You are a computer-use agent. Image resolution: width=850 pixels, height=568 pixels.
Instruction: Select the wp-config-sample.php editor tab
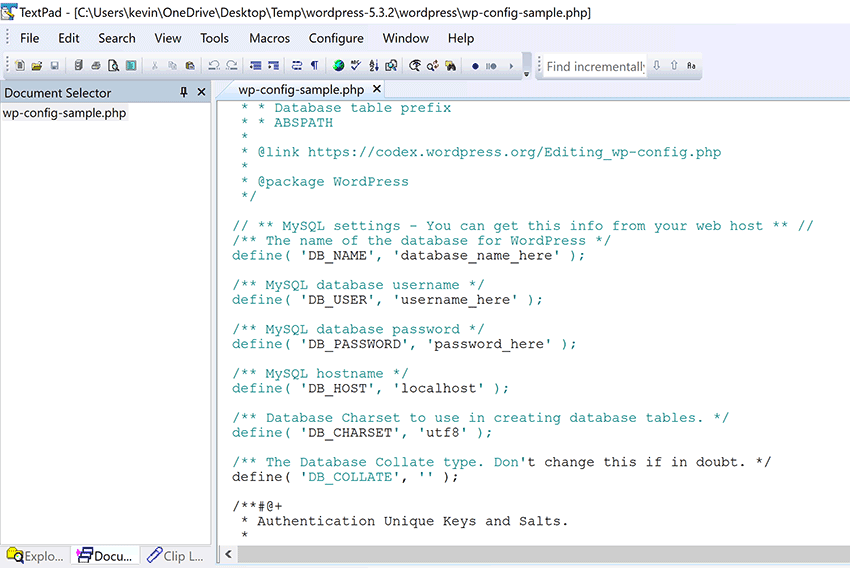(301, 89)
